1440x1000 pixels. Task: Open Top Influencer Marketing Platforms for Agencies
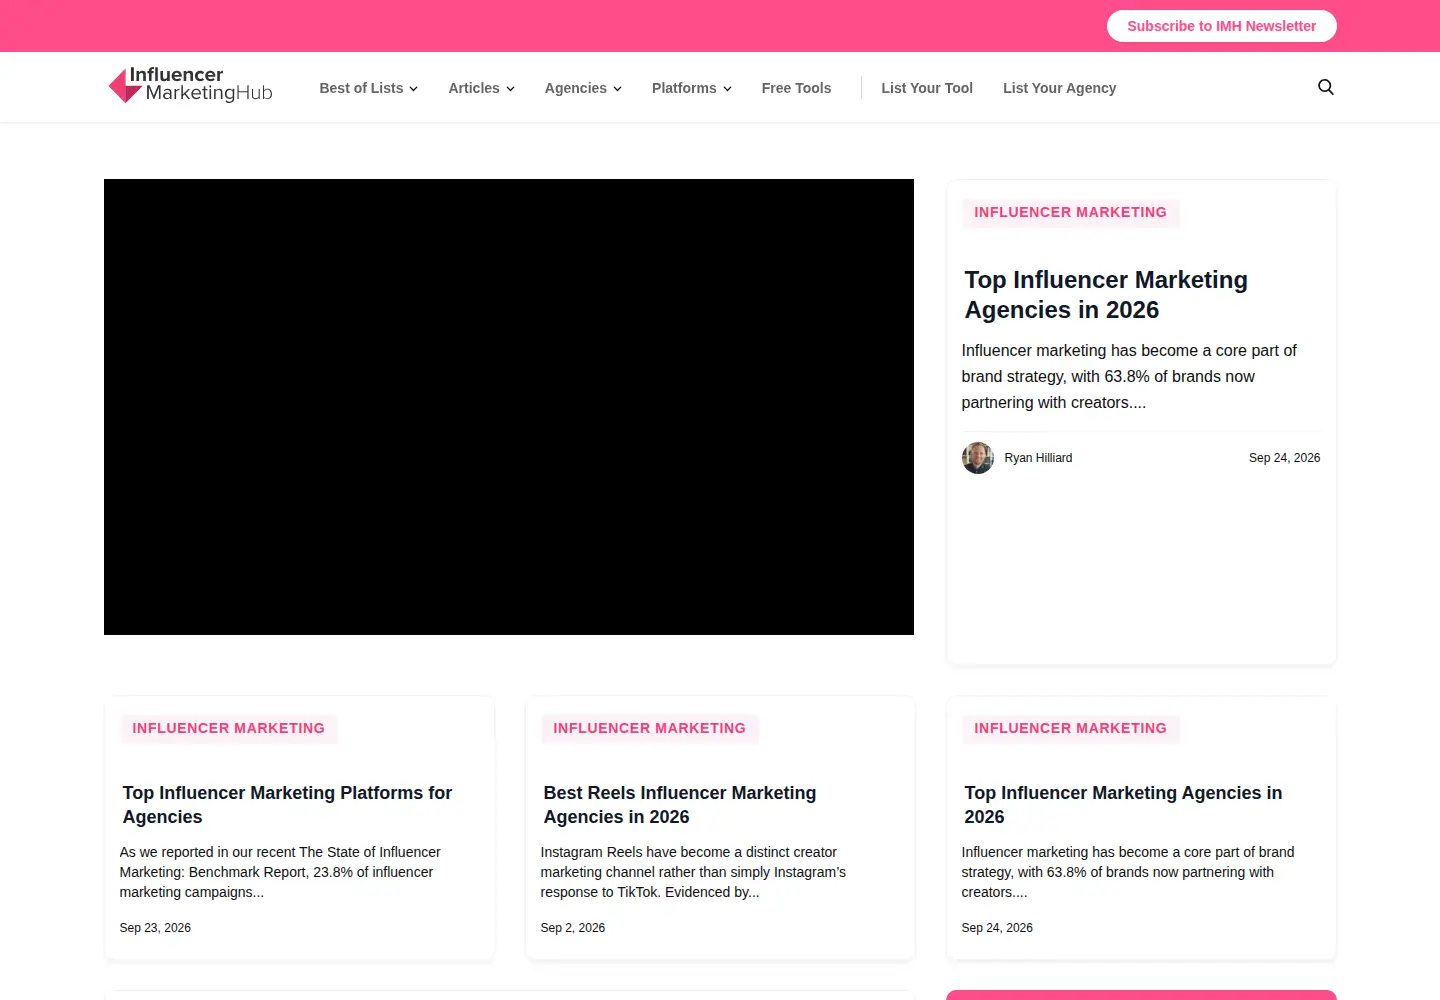pos(287,805)
